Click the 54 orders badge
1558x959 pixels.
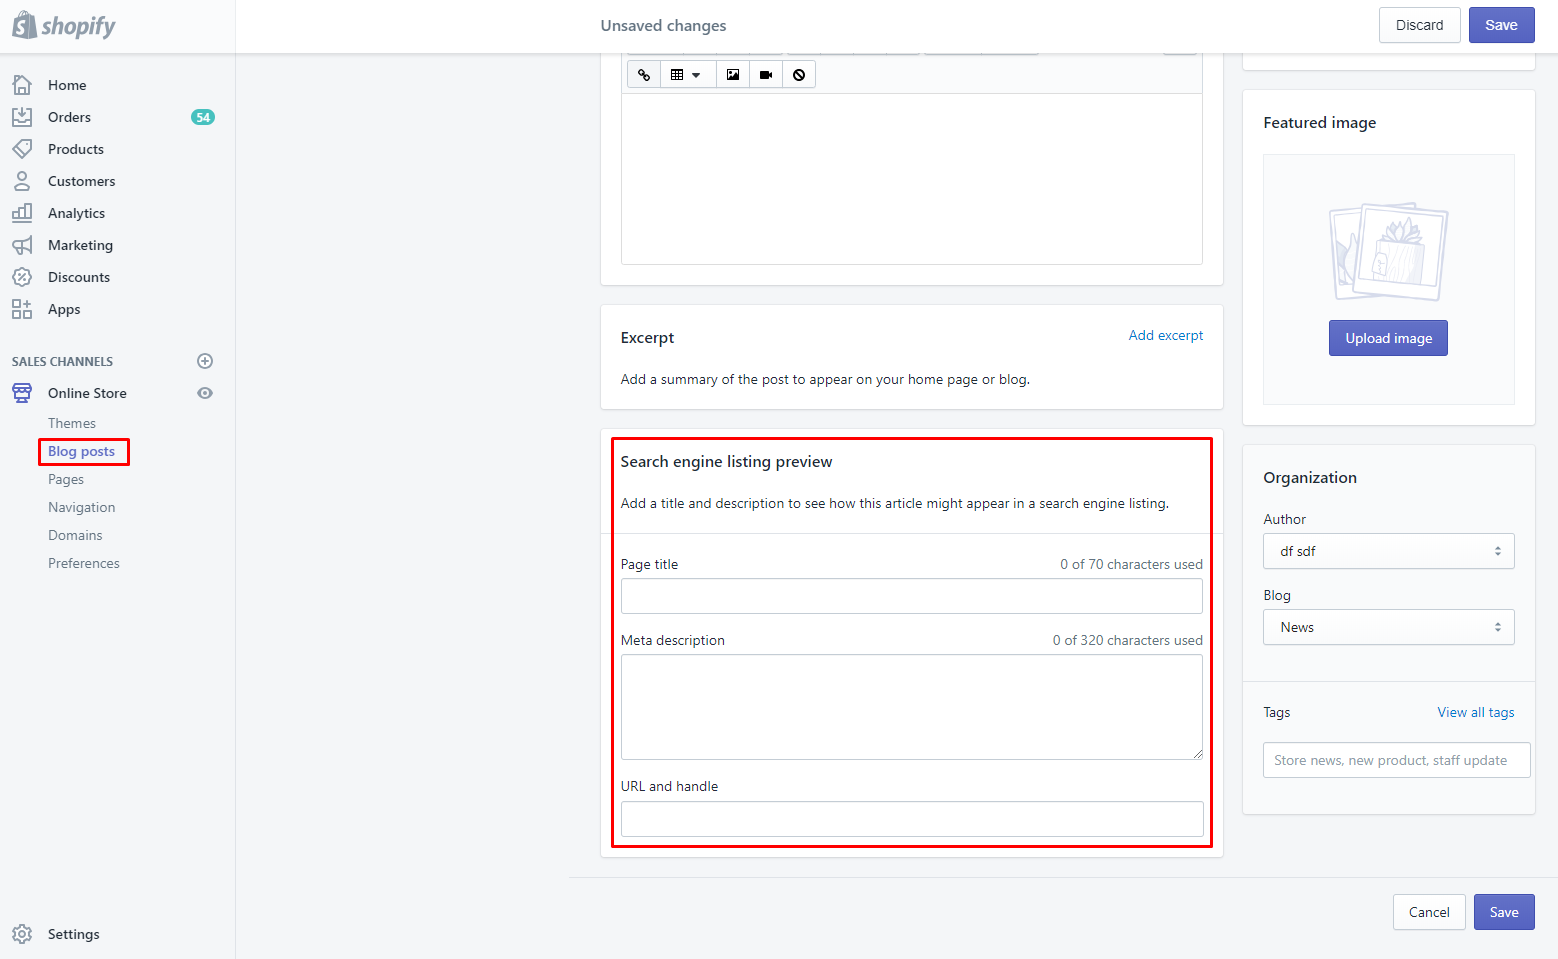click(203, 117)
